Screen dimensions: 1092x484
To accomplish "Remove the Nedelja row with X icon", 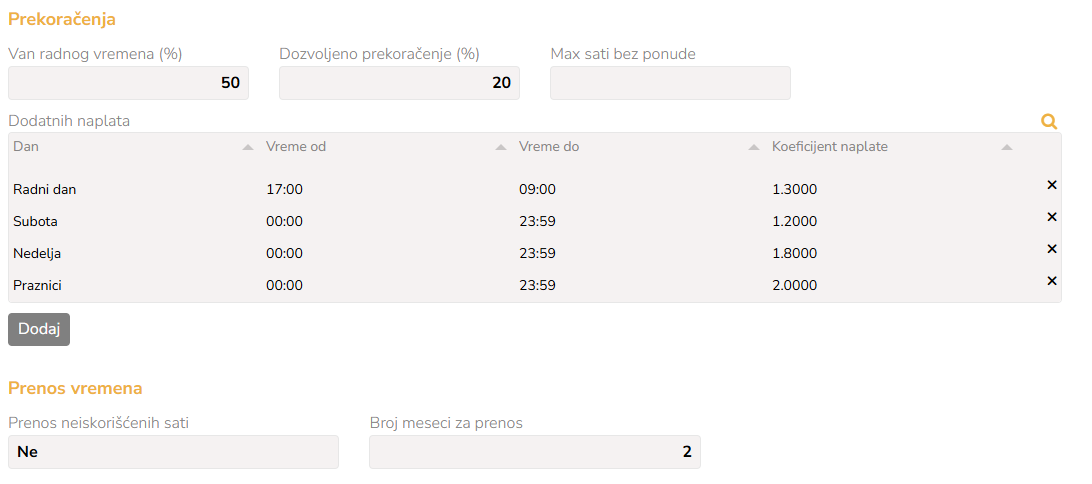I will (x=1052, y=249).
